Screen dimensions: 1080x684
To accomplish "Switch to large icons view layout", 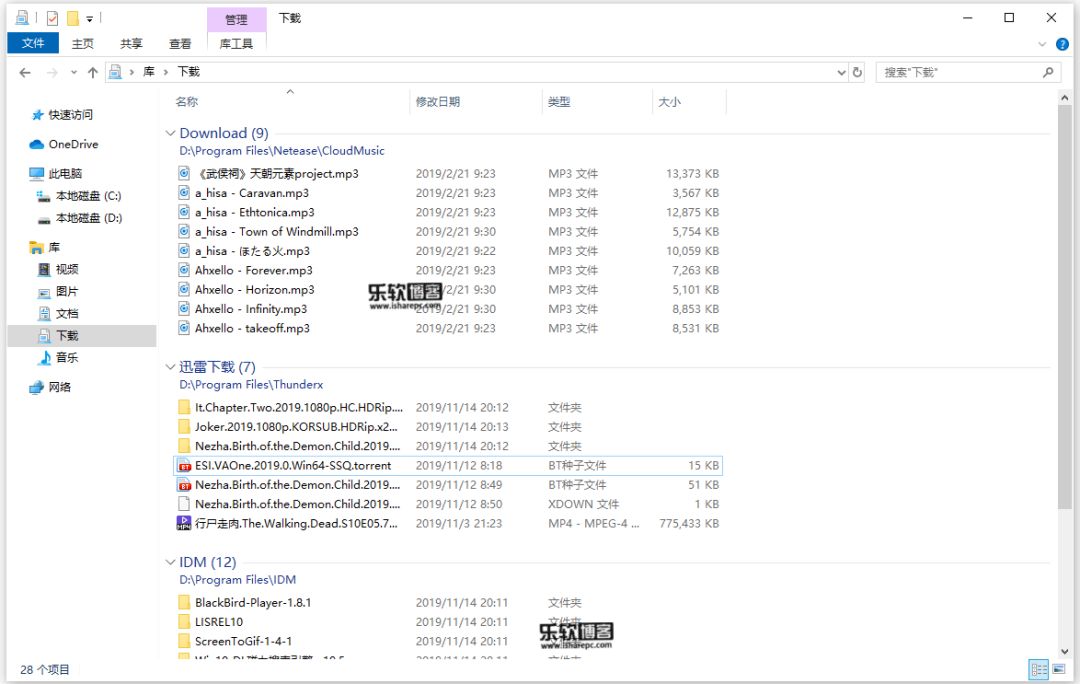I will [x=1059, y=670].
